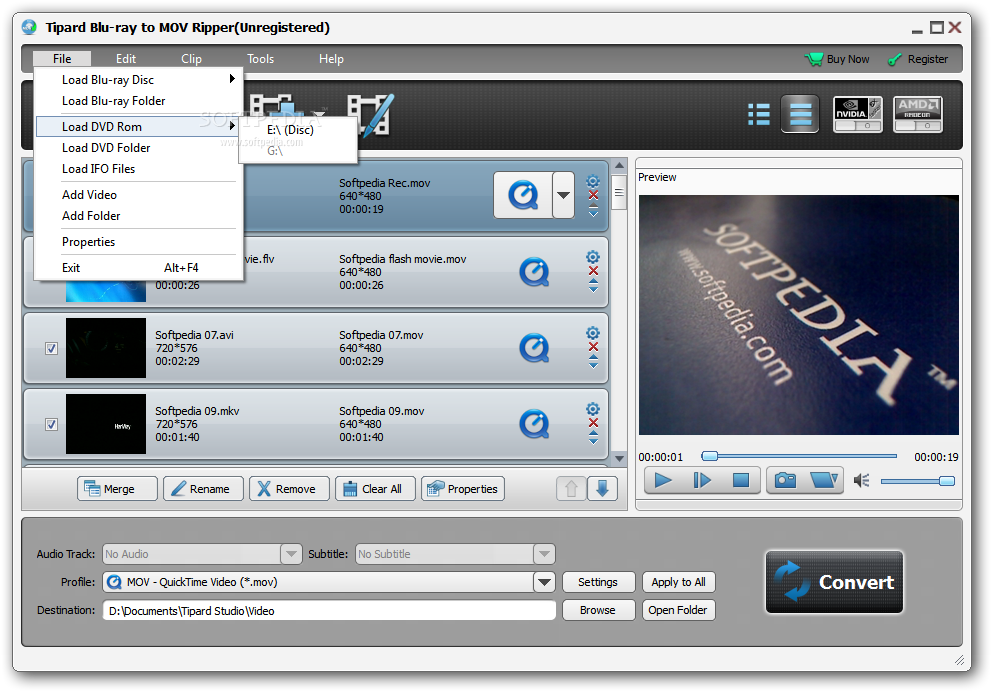The width and height of the screenshot is (992, 692).
Task: Remove Softpedia Rec.mov with red X
Action: 593,195
